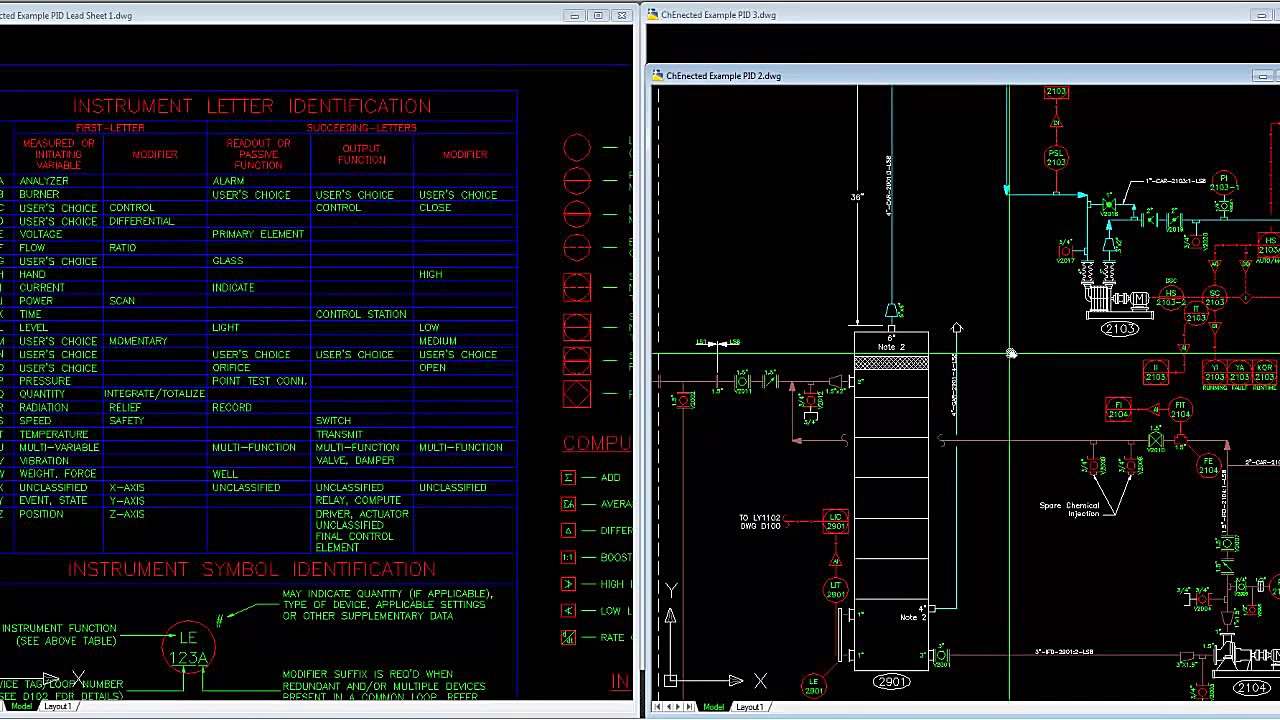The width and height of the screenshot is (1280, 720).
Task: Activate the PID 3.dwg title bar
Action: pyautogui.click(x=960, y=15)
